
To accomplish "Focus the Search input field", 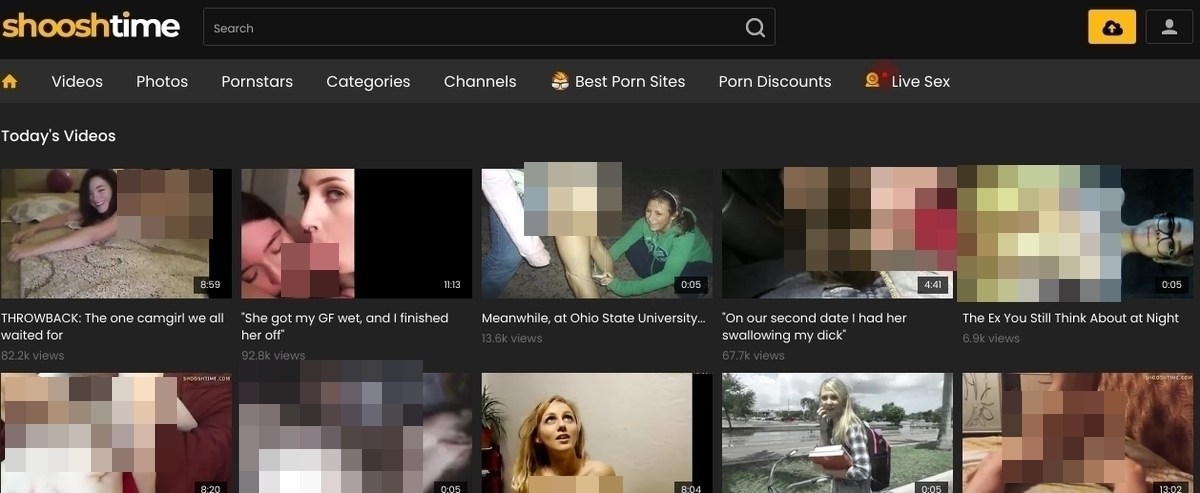I will pos(470,28).
